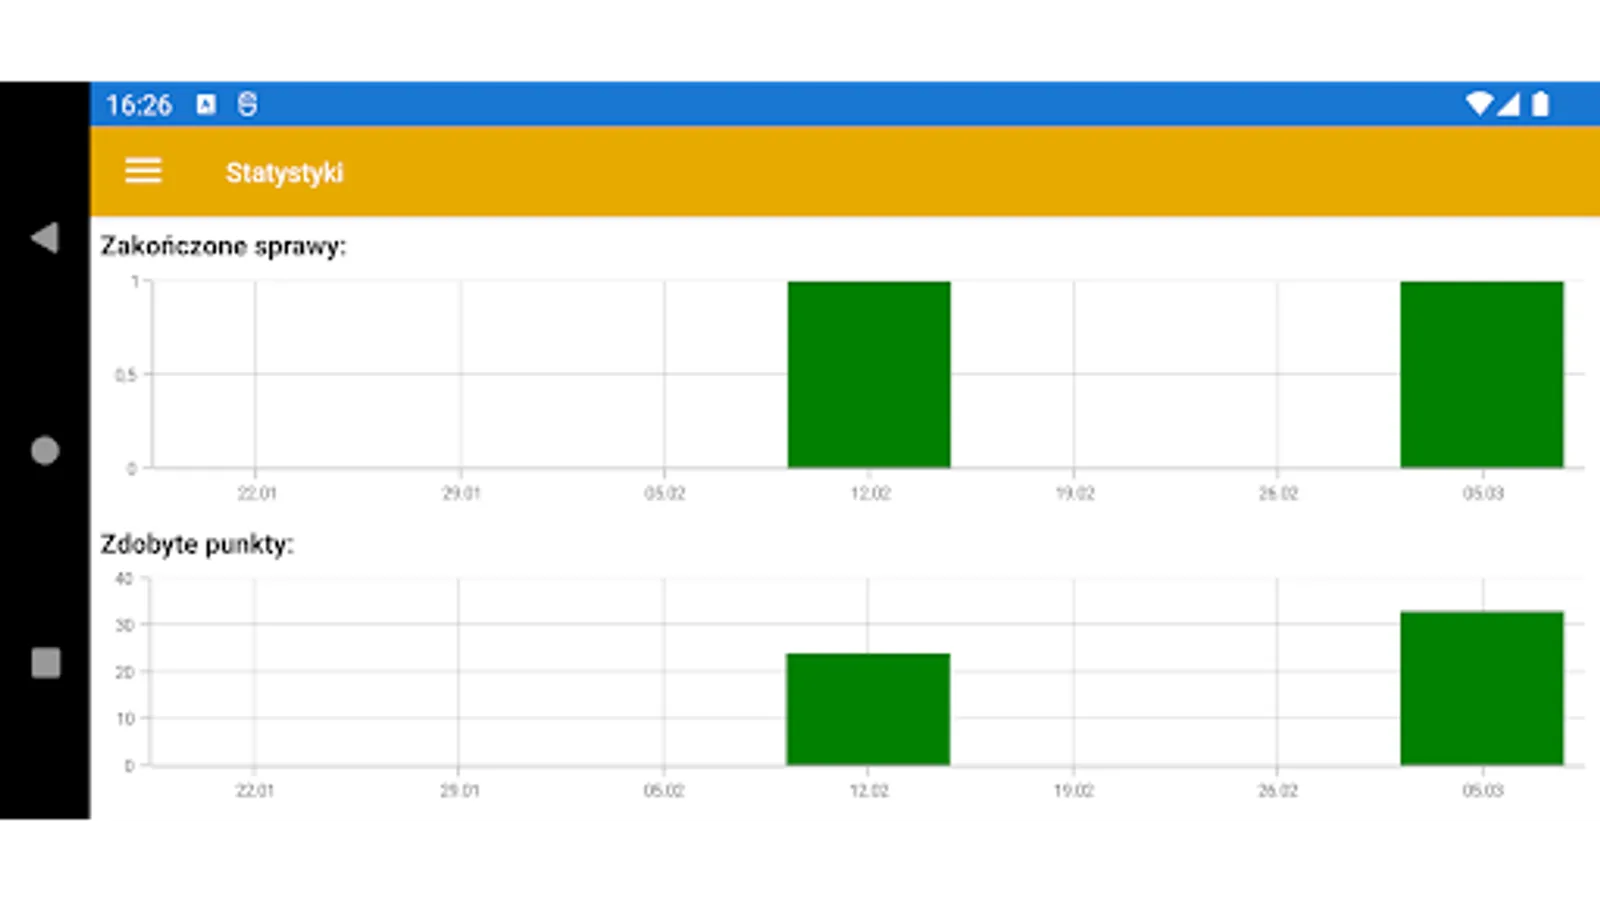Select the 12.02 bar in Zdobyte punkty chart
1600x900 pixels.
(x=868, y=708)
